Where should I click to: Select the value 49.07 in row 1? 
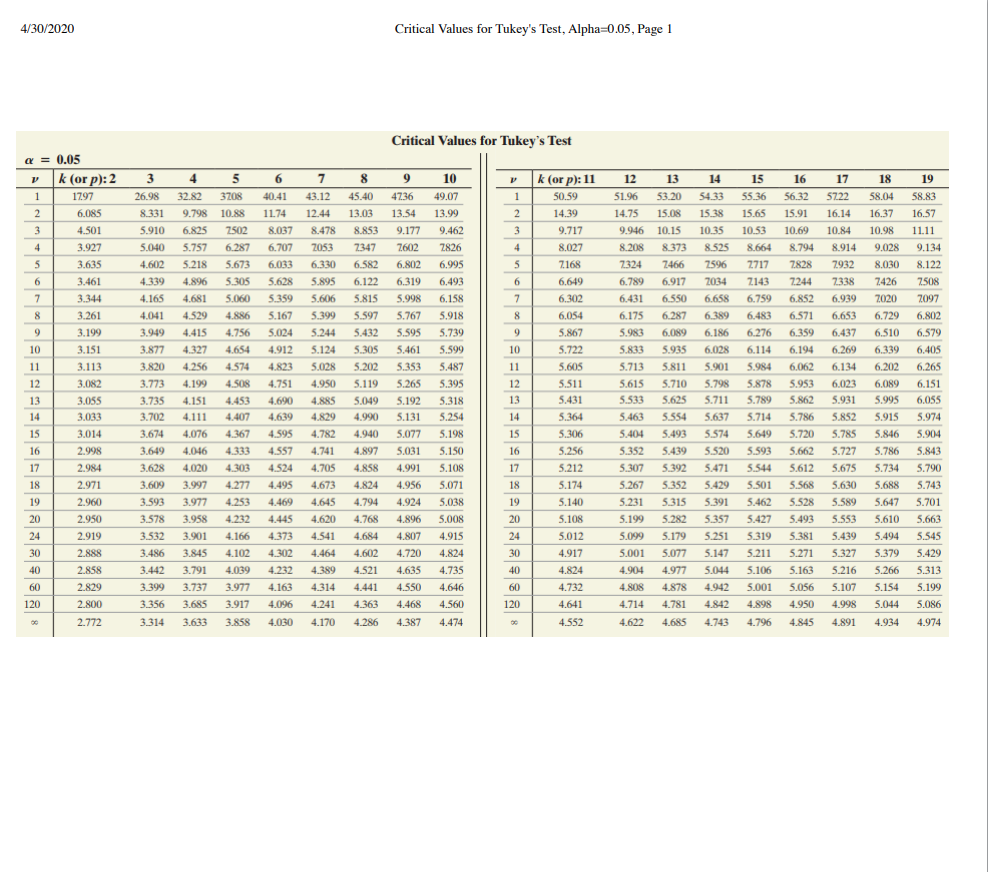(448, 197)
